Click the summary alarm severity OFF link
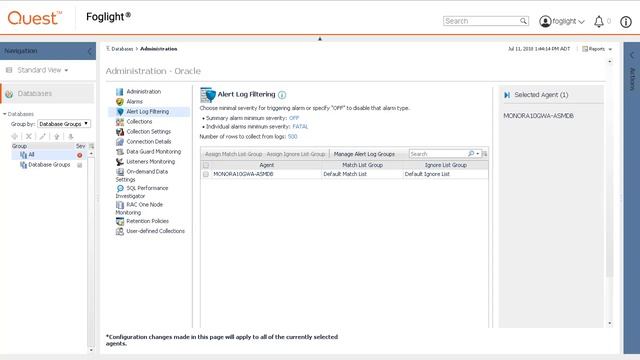Screen dimensions: 640x360 pyautogui.click(x=294, y=118)
